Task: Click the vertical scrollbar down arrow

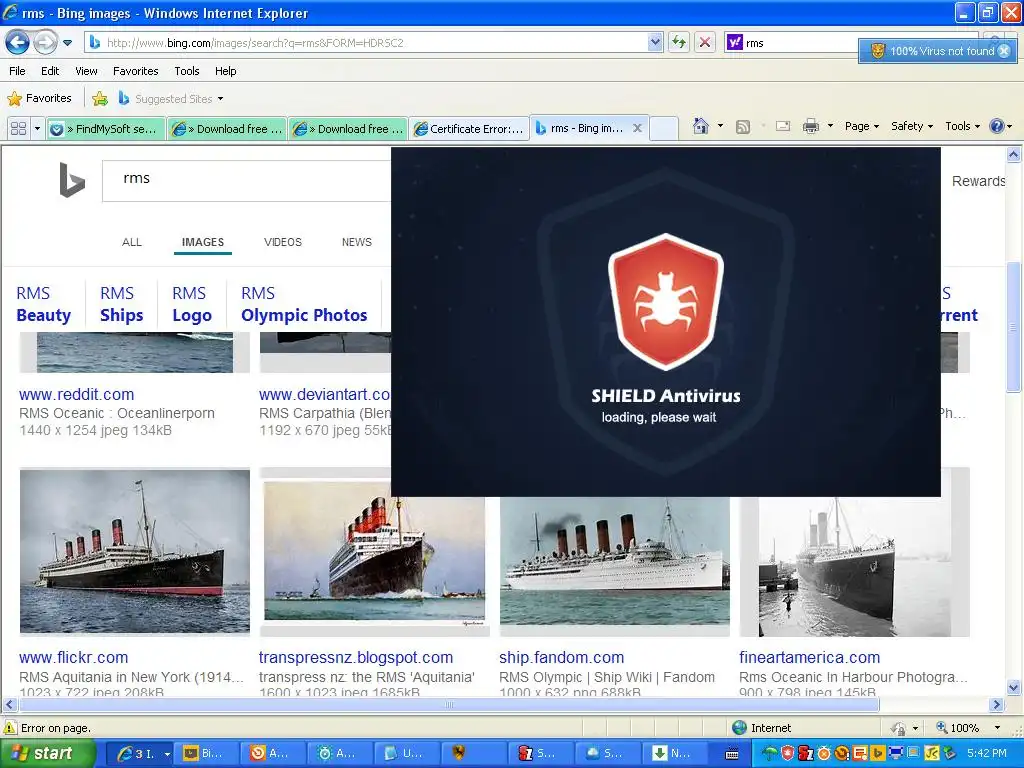Action: coord(1013,687)
